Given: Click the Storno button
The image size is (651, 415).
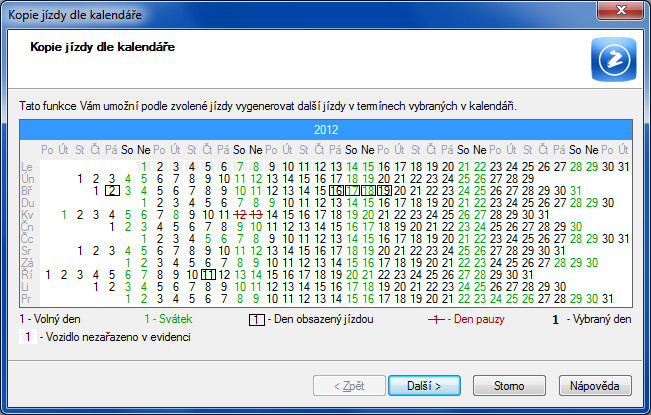Looking at the screenshot, I should pyautogui.click(x=509, y=386).
